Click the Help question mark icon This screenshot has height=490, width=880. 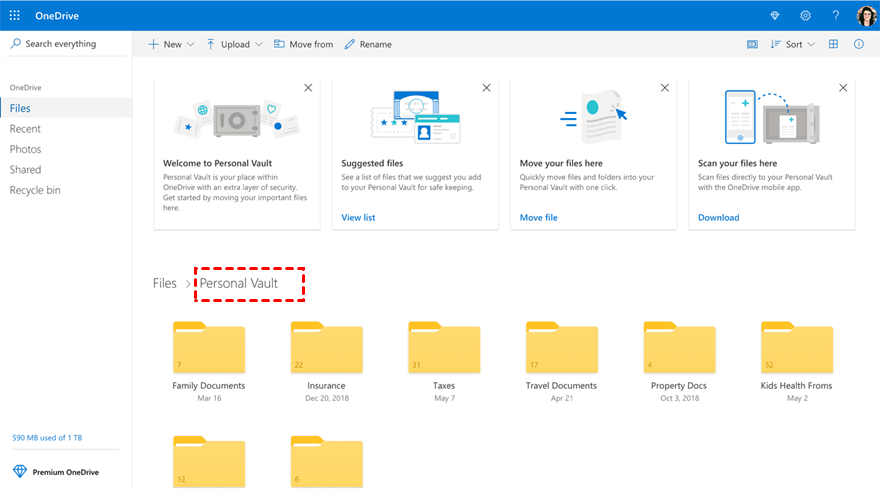[836, 15]
